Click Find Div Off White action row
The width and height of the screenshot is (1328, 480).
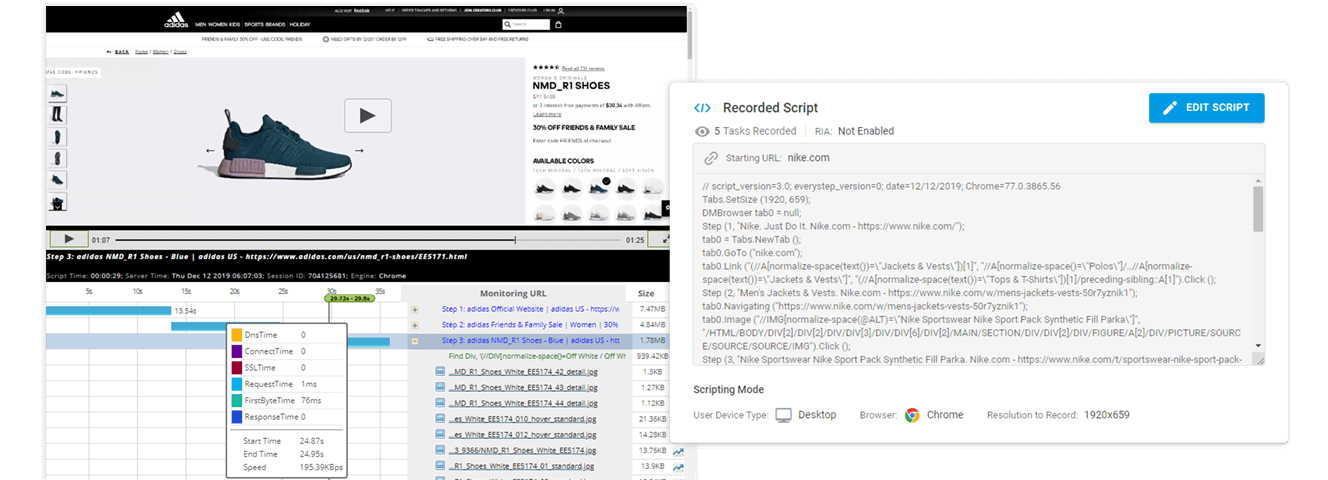537,356
